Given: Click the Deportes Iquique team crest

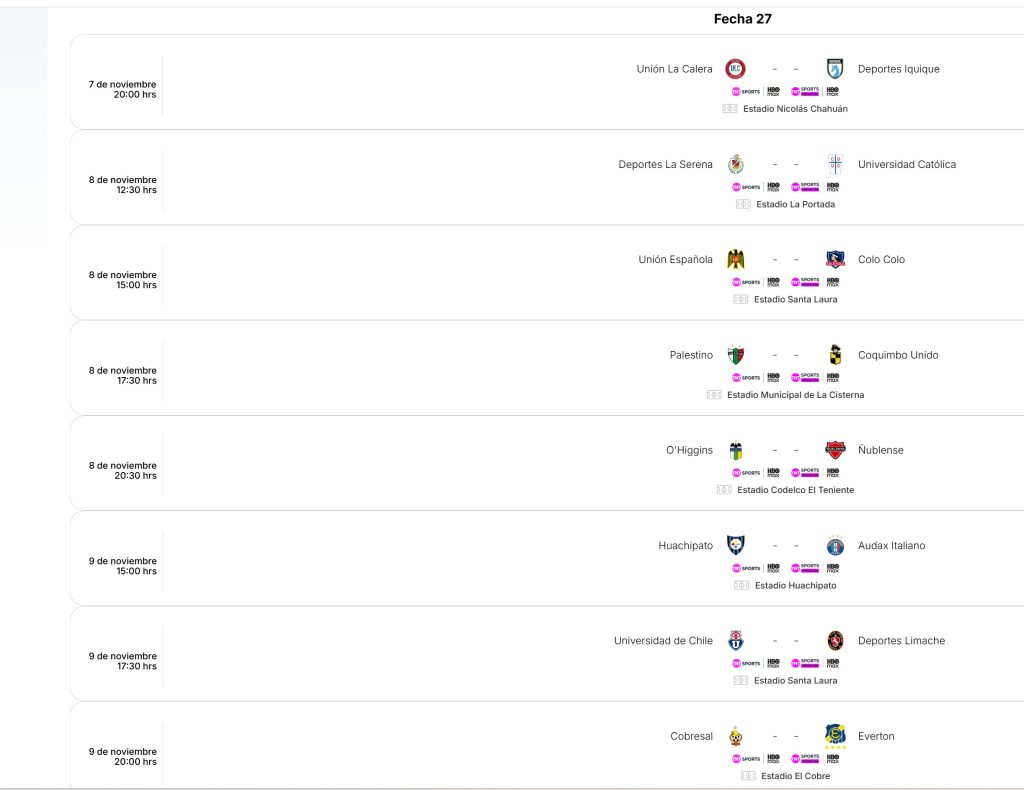Looking at the screenshot, I should [835, 69].
